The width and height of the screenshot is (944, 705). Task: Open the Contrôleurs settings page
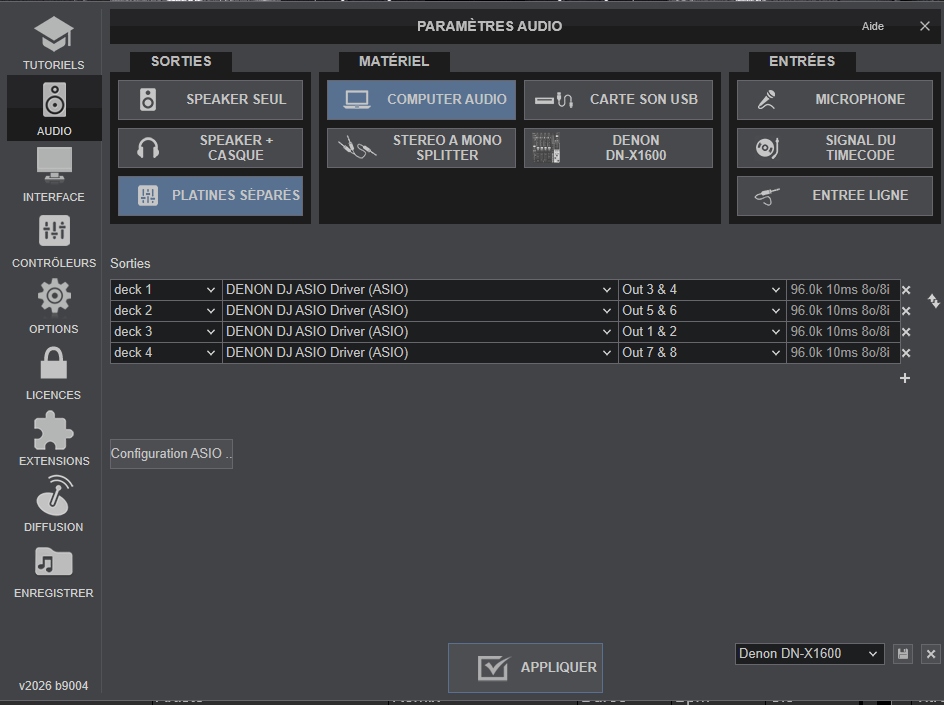53,240
